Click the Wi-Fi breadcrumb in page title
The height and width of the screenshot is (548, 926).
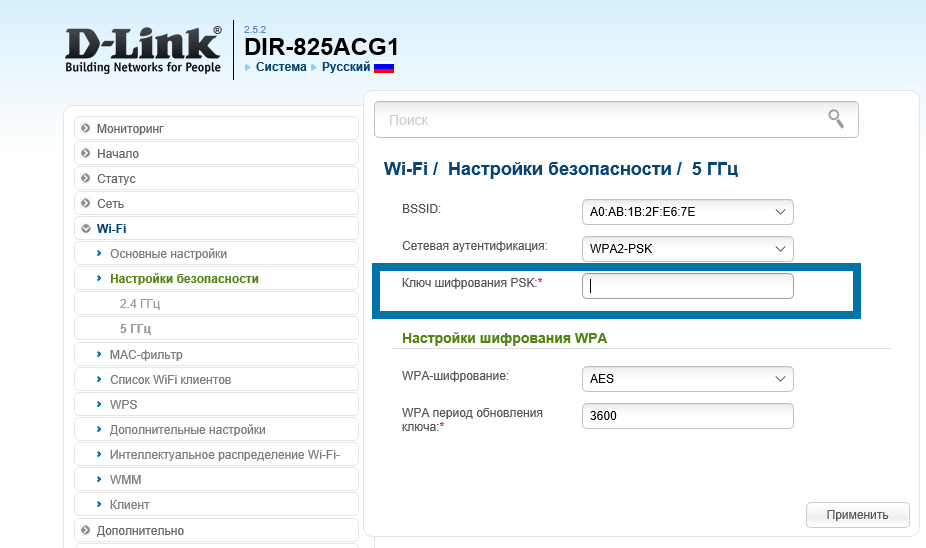tap(406, 169)
